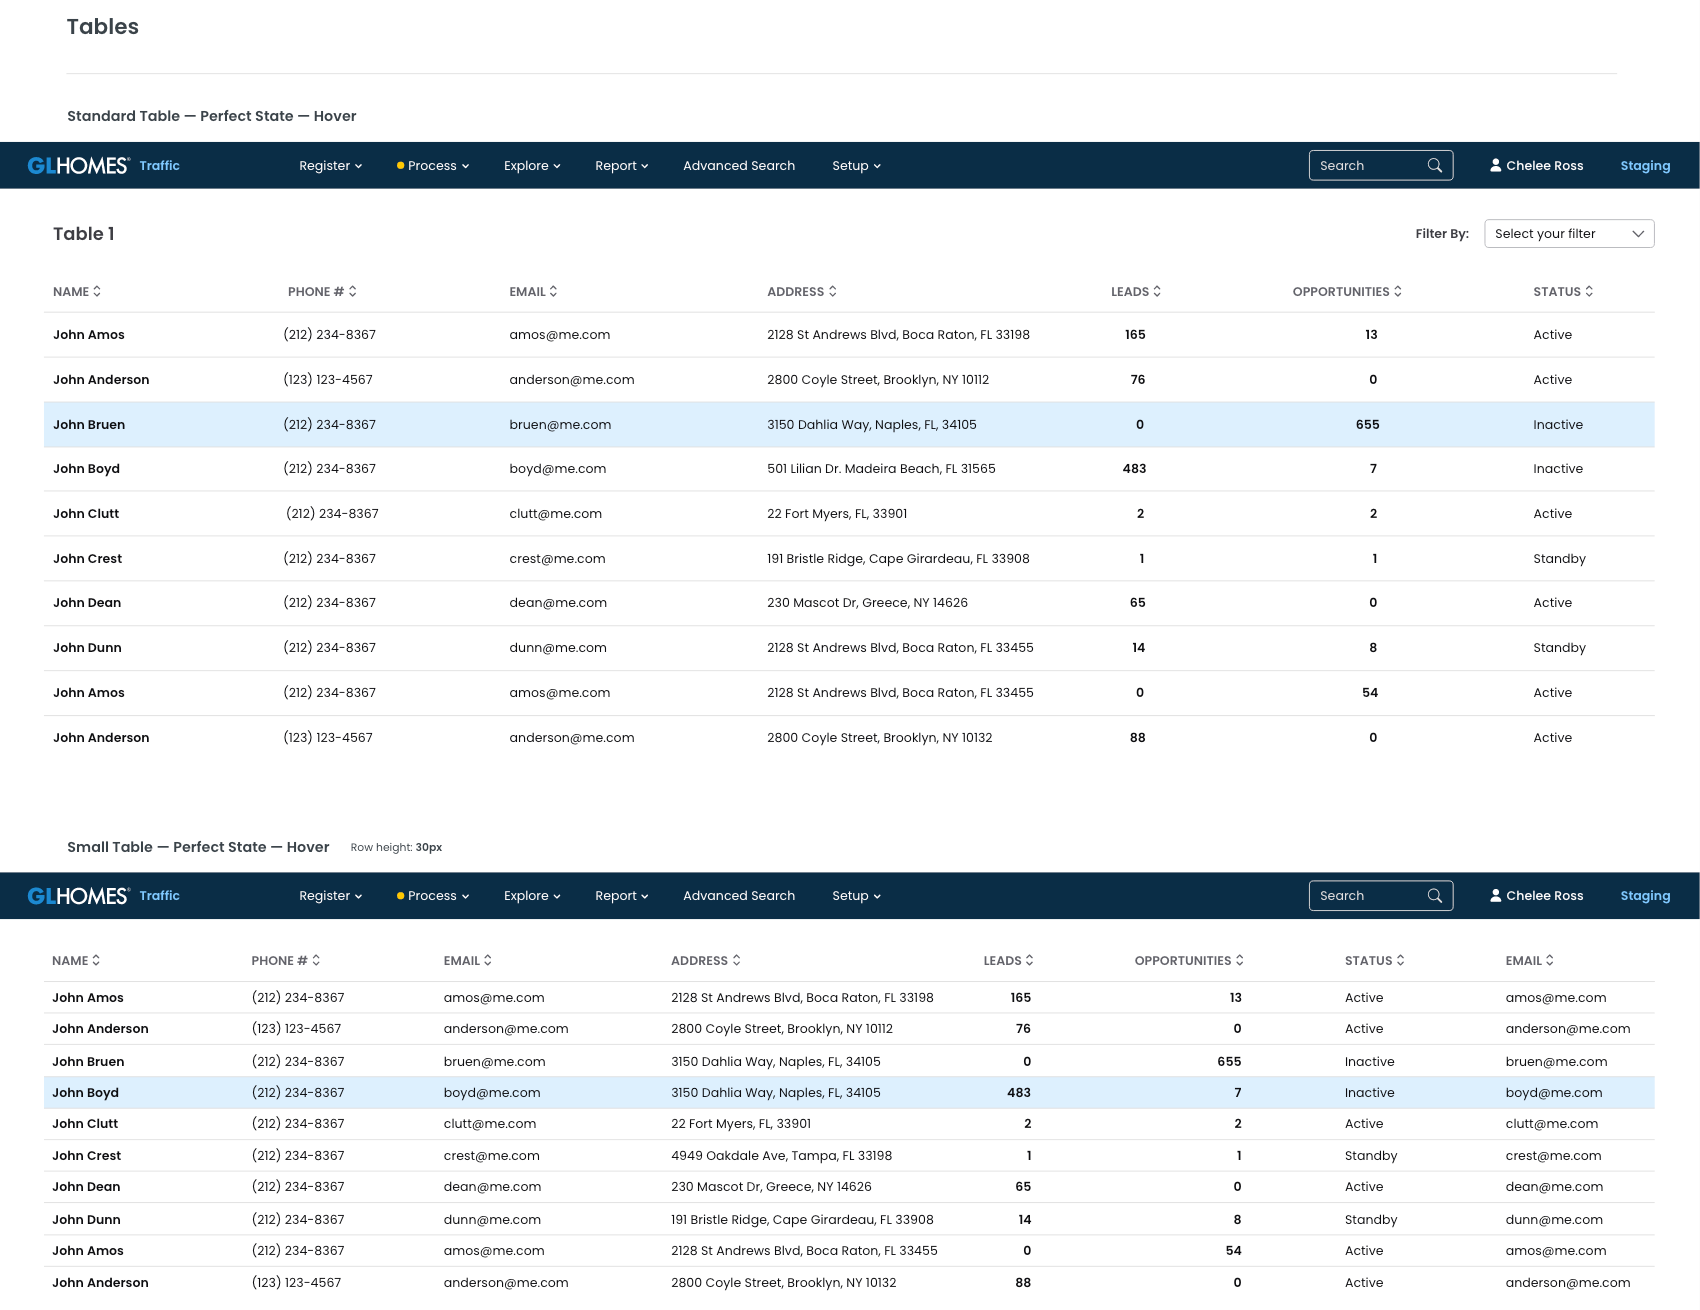Viewport: 1700px width, 1310px height.
Task: Open the Register dropdown in the small table navbar
Action: point(330,896)
